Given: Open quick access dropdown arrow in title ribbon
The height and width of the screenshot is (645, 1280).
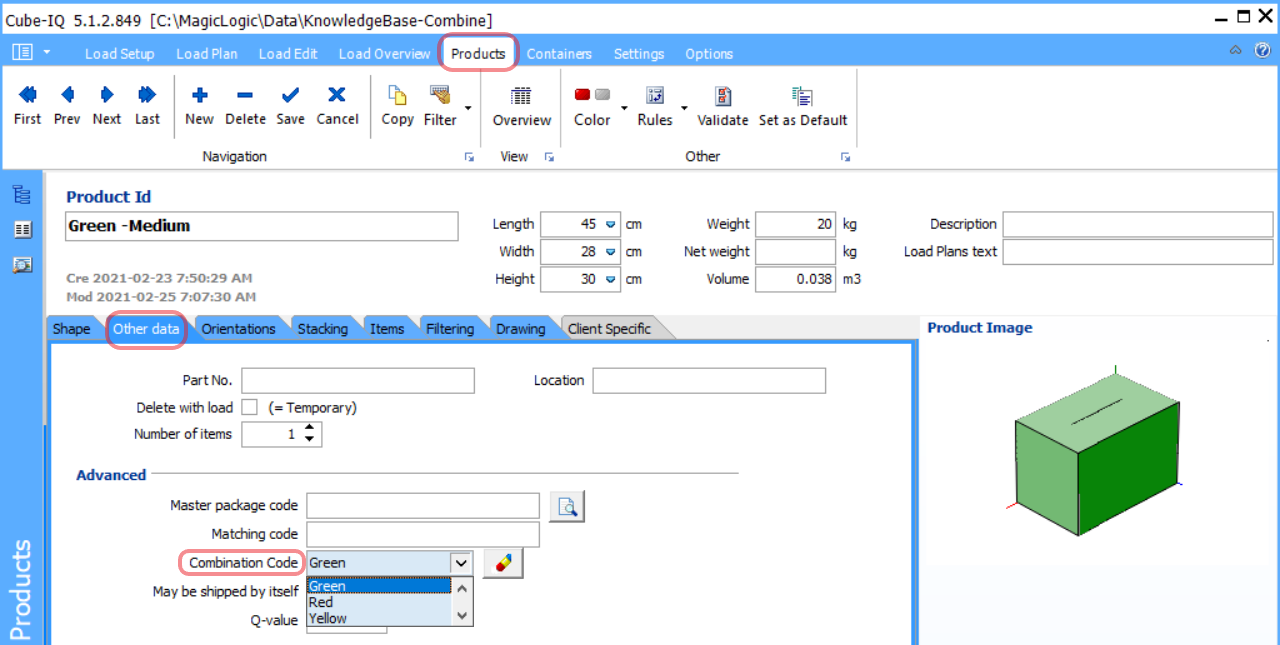Looking at the screenshot, I should (x=47, y=52).
